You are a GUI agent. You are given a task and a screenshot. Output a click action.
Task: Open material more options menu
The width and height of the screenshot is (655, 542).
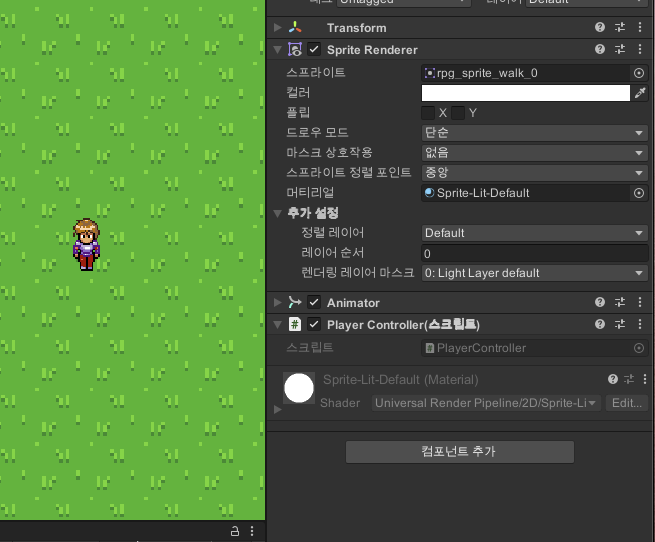pyautogui.click(x=645, y=379)
